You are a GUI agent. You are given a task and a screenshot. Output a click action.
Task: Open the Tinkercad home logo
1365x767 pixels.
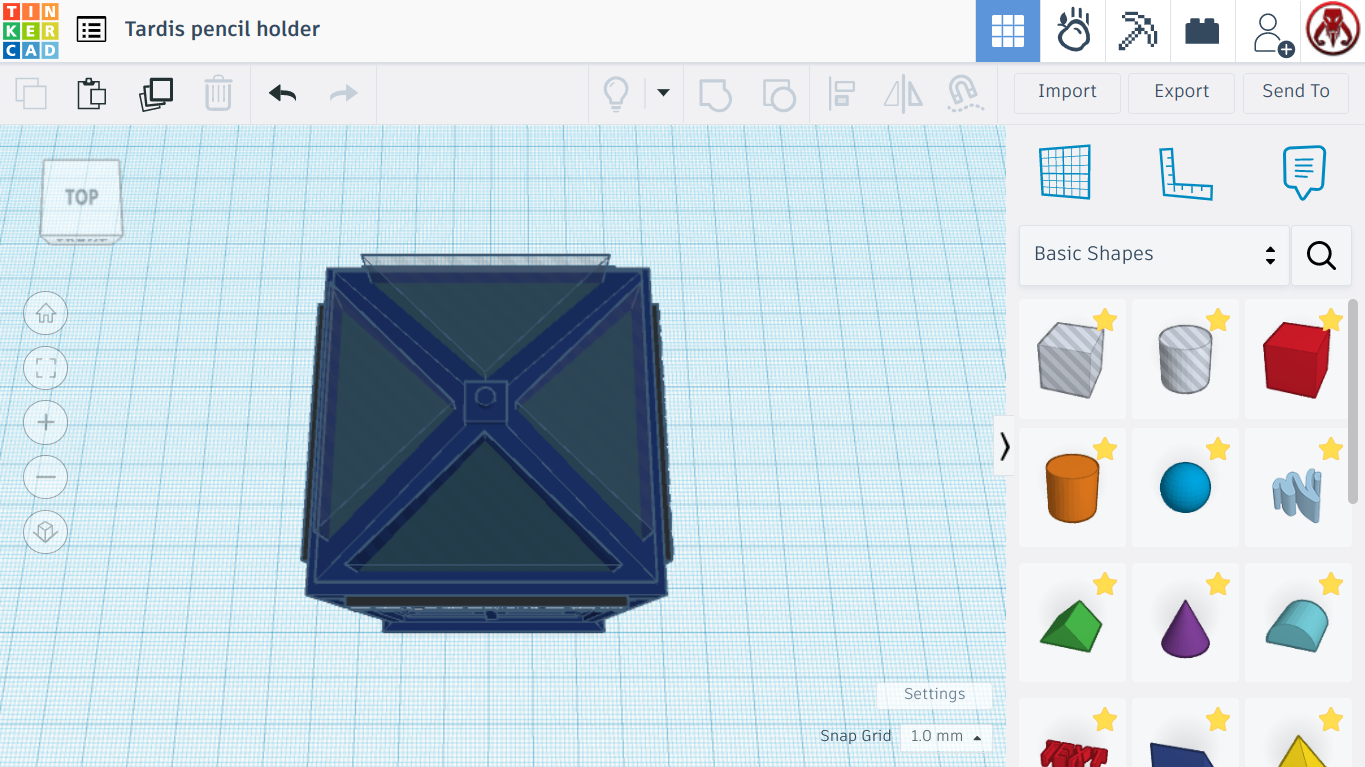point(31,30)
